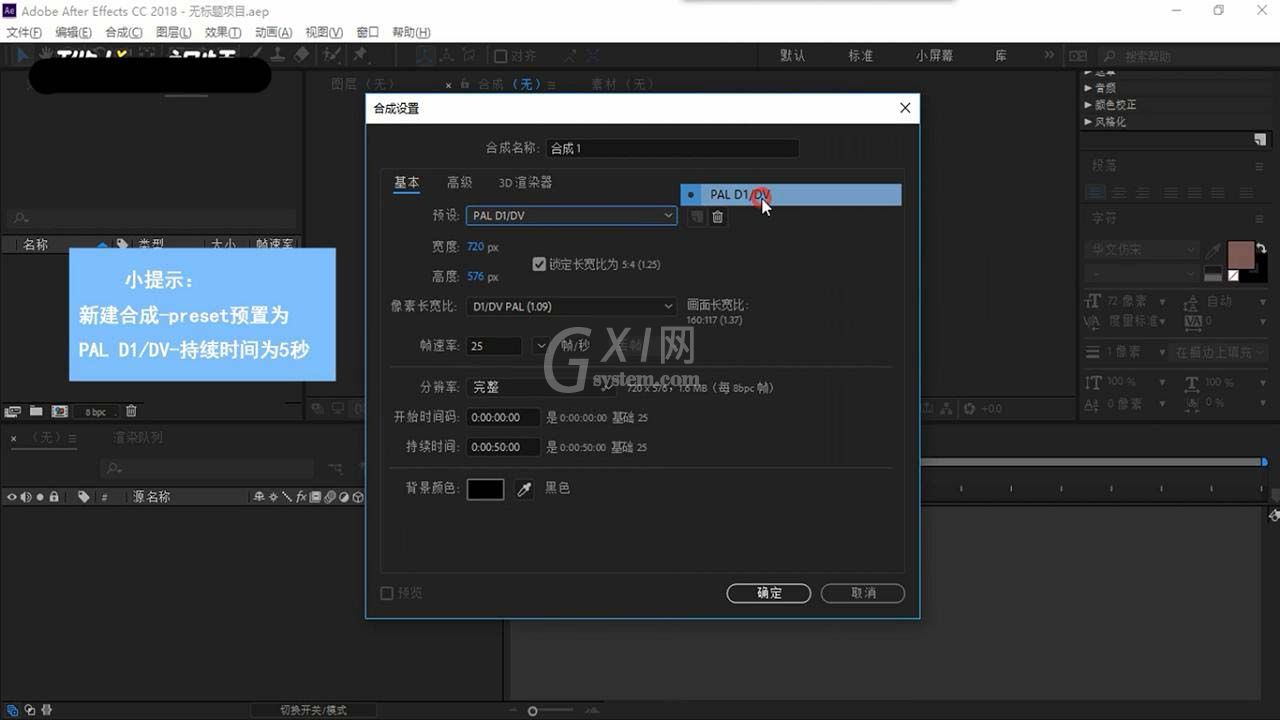Switch to the 3D Renderer tab

(x=525, y=183)
